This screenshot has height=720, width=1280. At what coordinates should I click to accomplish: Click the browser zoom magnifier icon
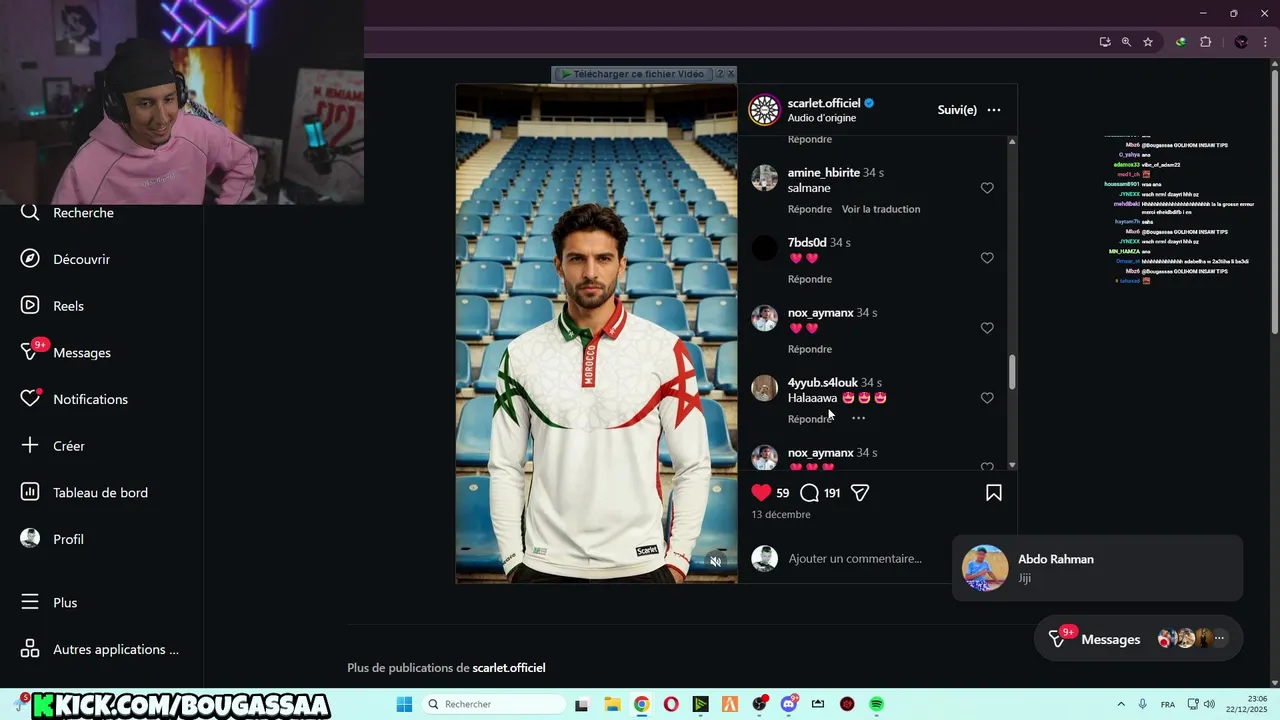coord(1126,42)
